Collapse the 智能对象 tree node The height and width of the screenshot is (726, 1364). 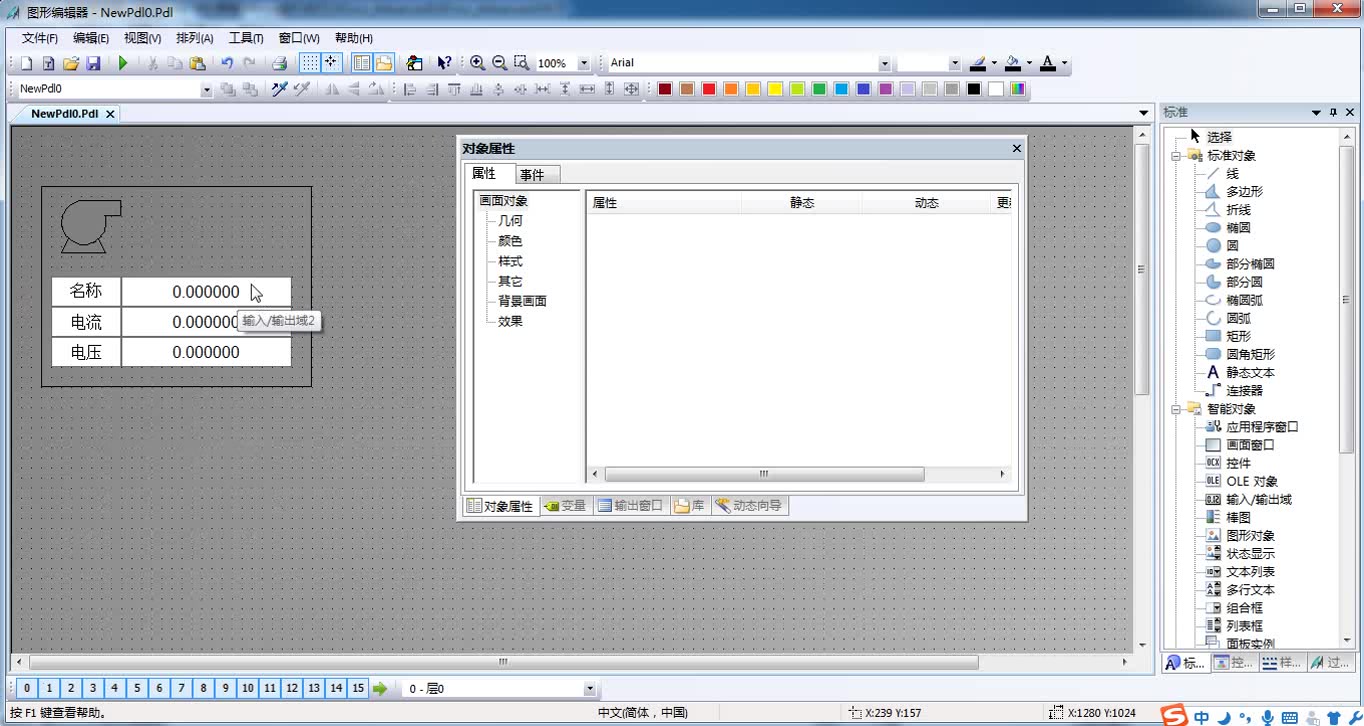(x=1177, y=409)
